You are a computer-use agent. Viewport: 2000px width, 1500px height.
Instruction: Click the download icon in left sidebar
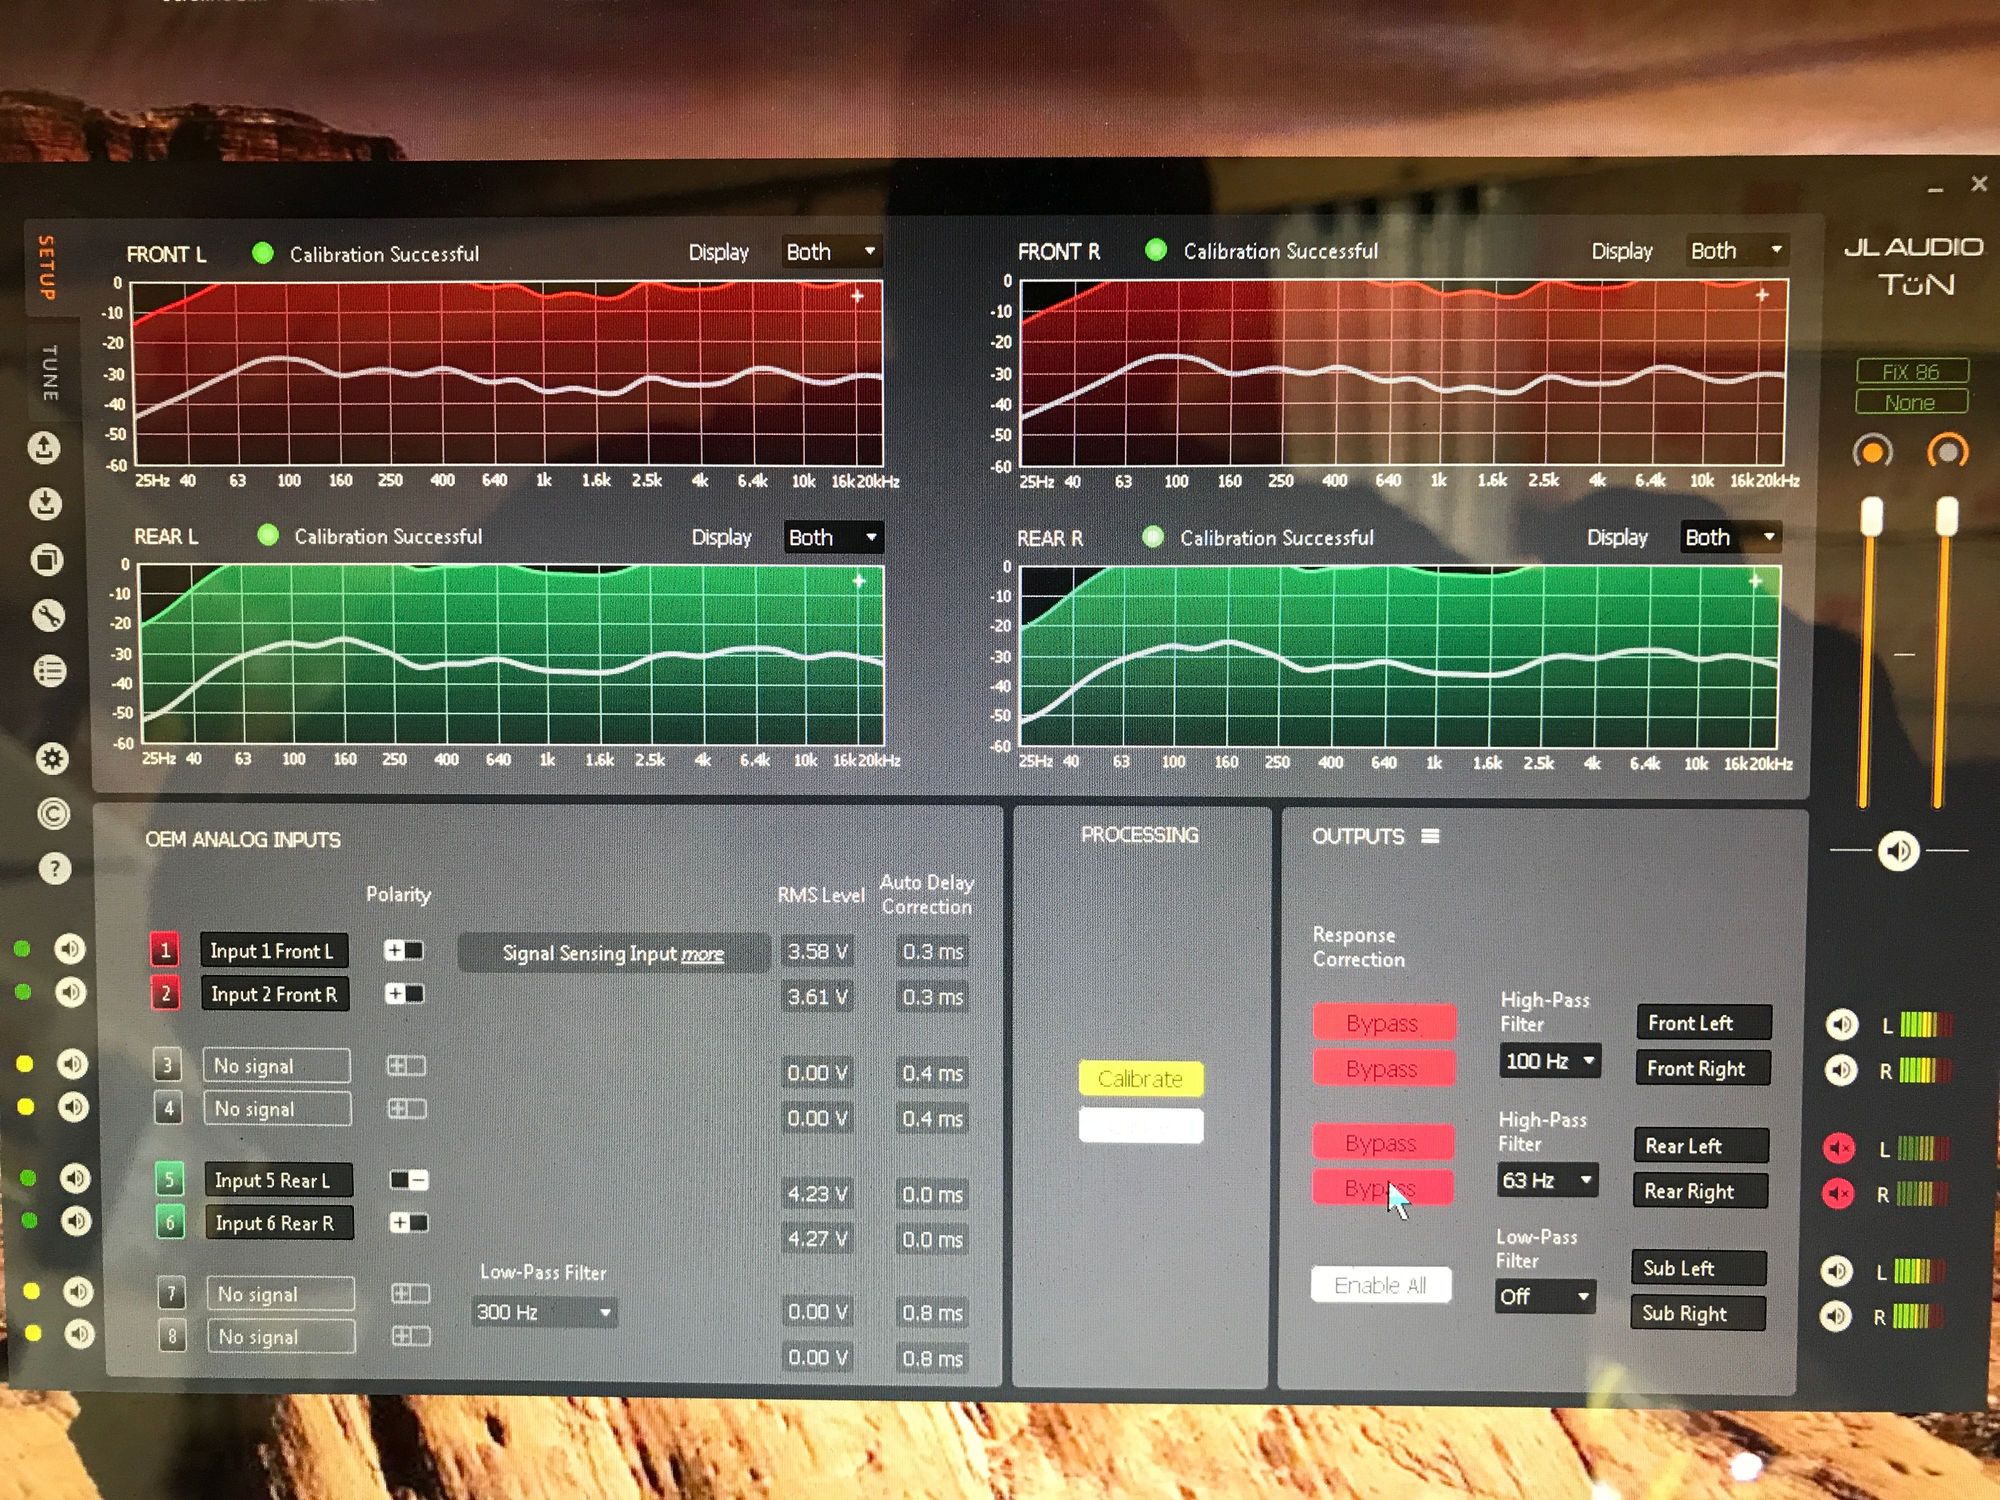coord(45,504)
